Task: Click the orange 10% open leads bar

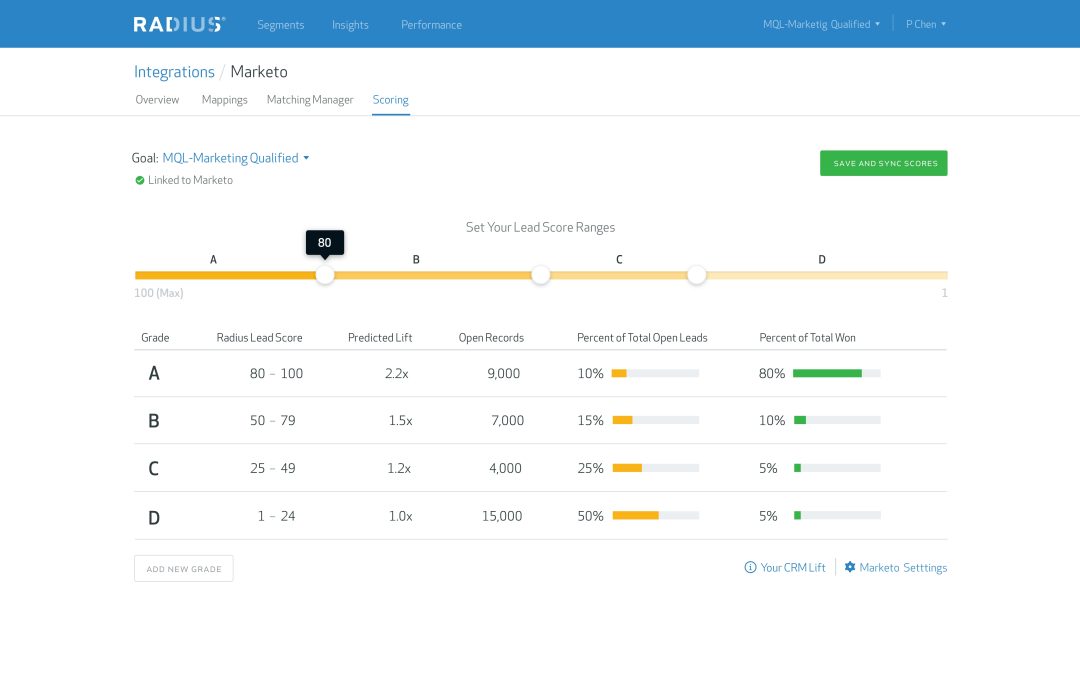Action: click(x=619, y=373)
